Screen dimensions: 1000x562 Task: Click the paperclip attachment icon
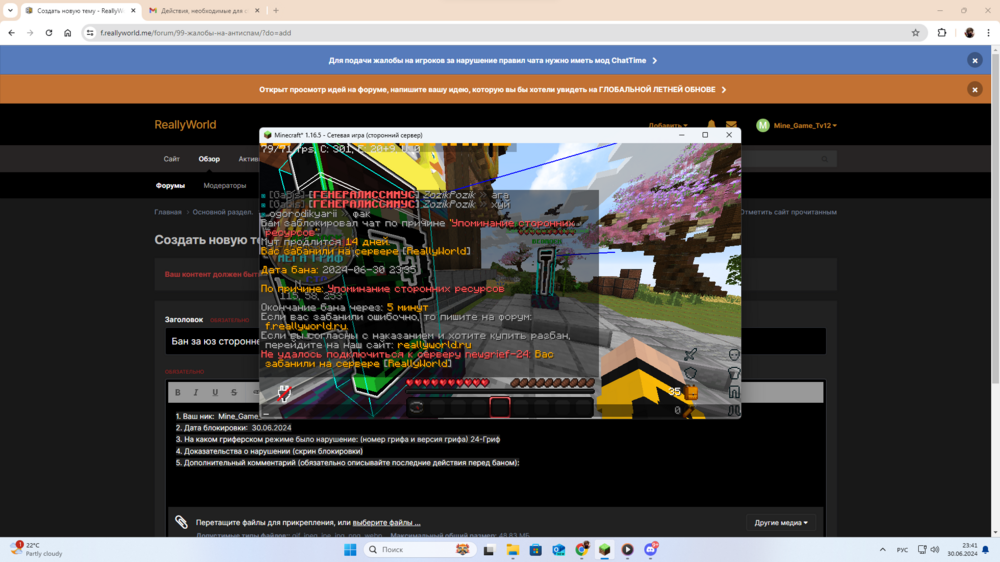pyautogui.click(x=182, y=522)
